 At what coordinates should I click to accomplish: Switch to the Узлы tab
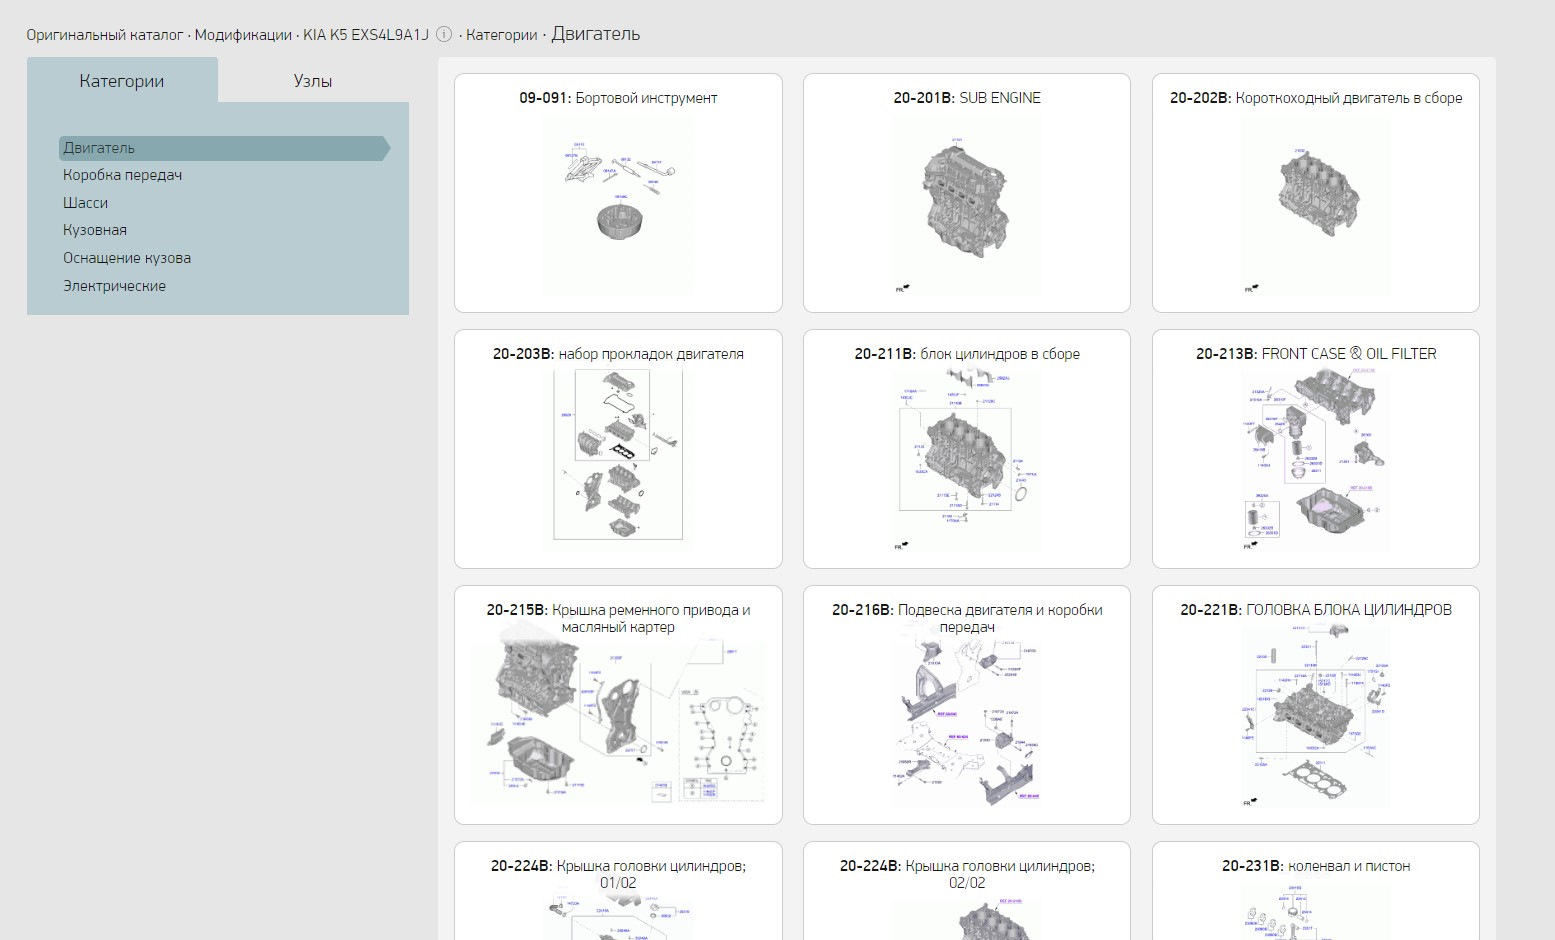point(313,81)
